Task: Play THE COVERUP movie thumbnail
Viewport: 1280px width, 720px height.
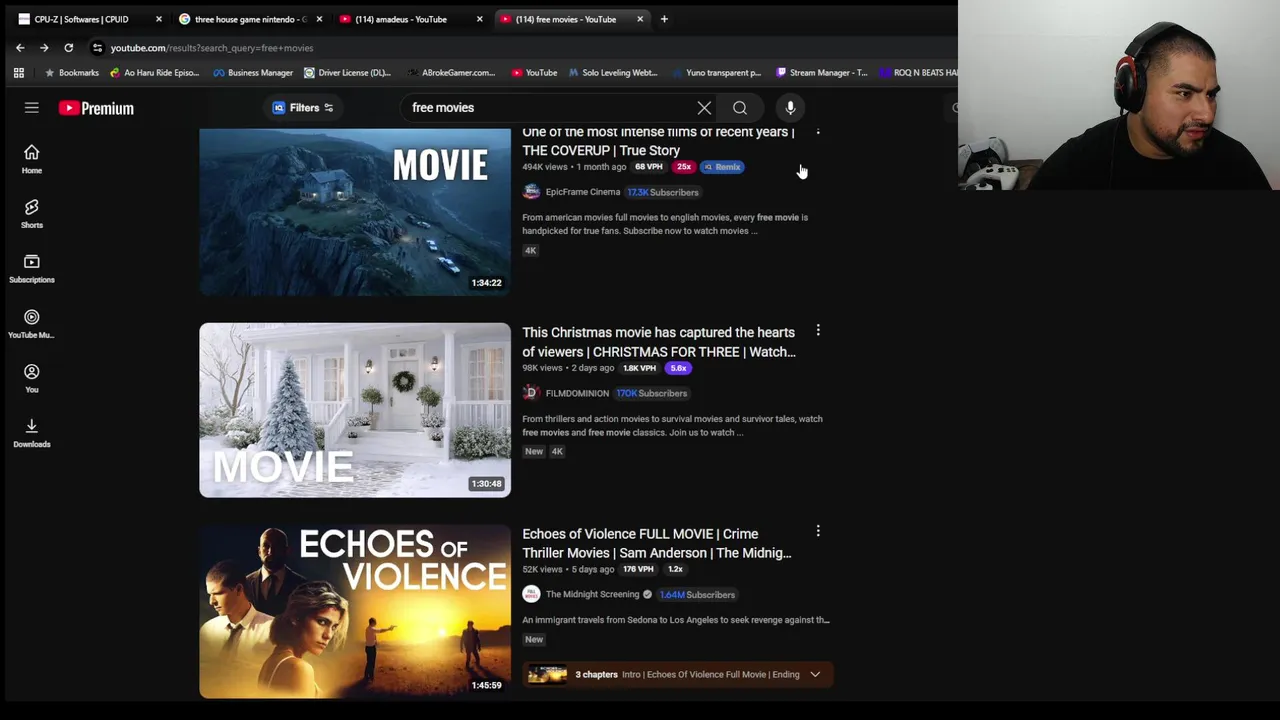Action: 355,212
